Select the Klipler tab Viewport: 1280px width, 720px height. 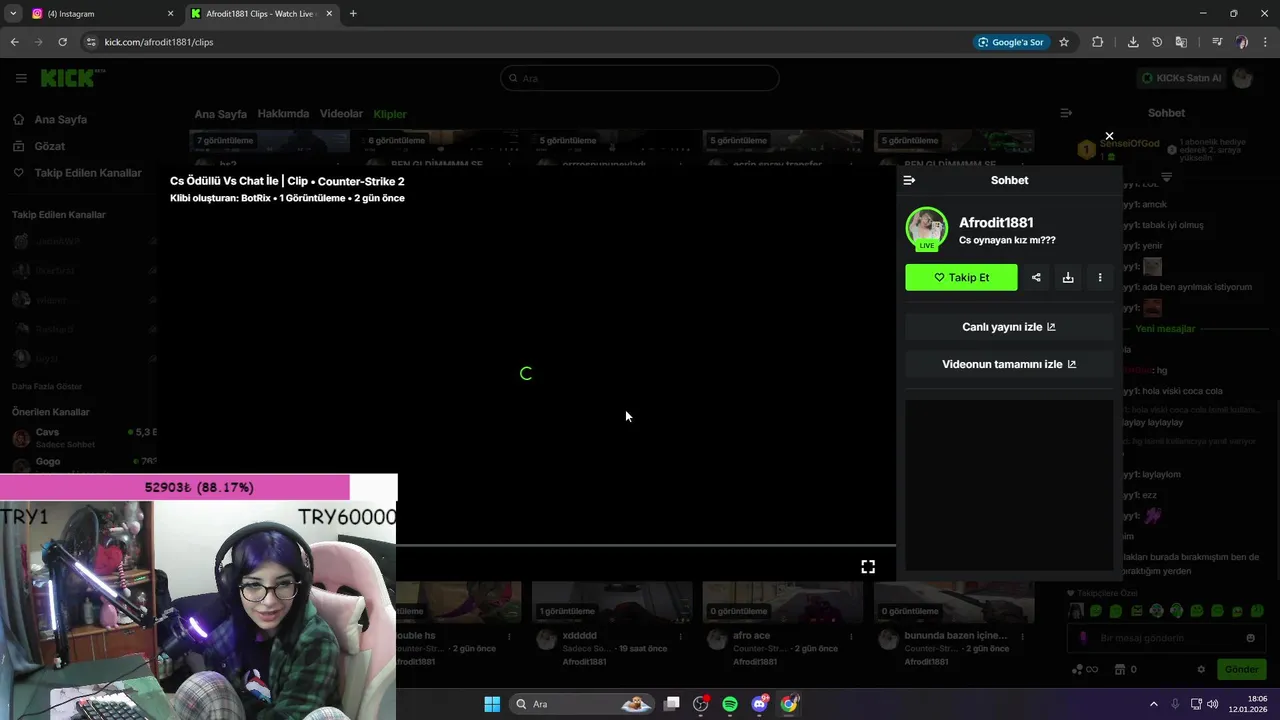pos(390,114)
